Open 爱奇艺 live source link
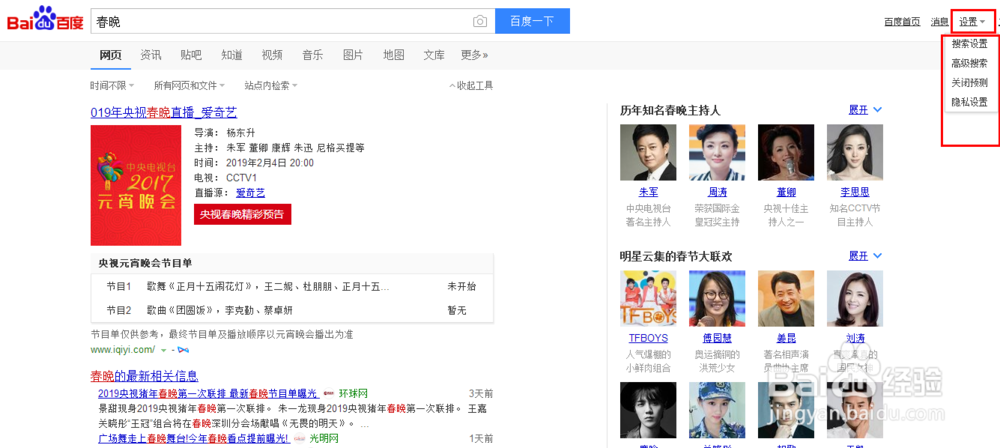The width and height of the screenshot is (1000, 448). [250, 192]
